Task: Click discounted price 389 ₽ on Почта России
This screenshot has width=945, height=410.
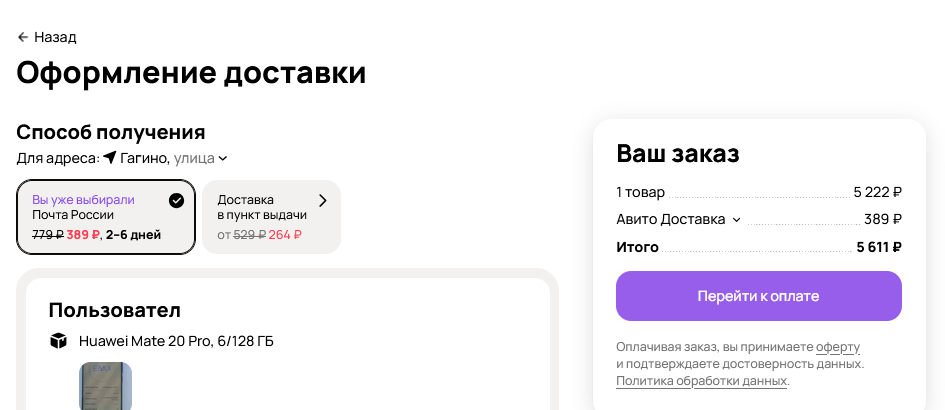Action: (x=83, y=235)
